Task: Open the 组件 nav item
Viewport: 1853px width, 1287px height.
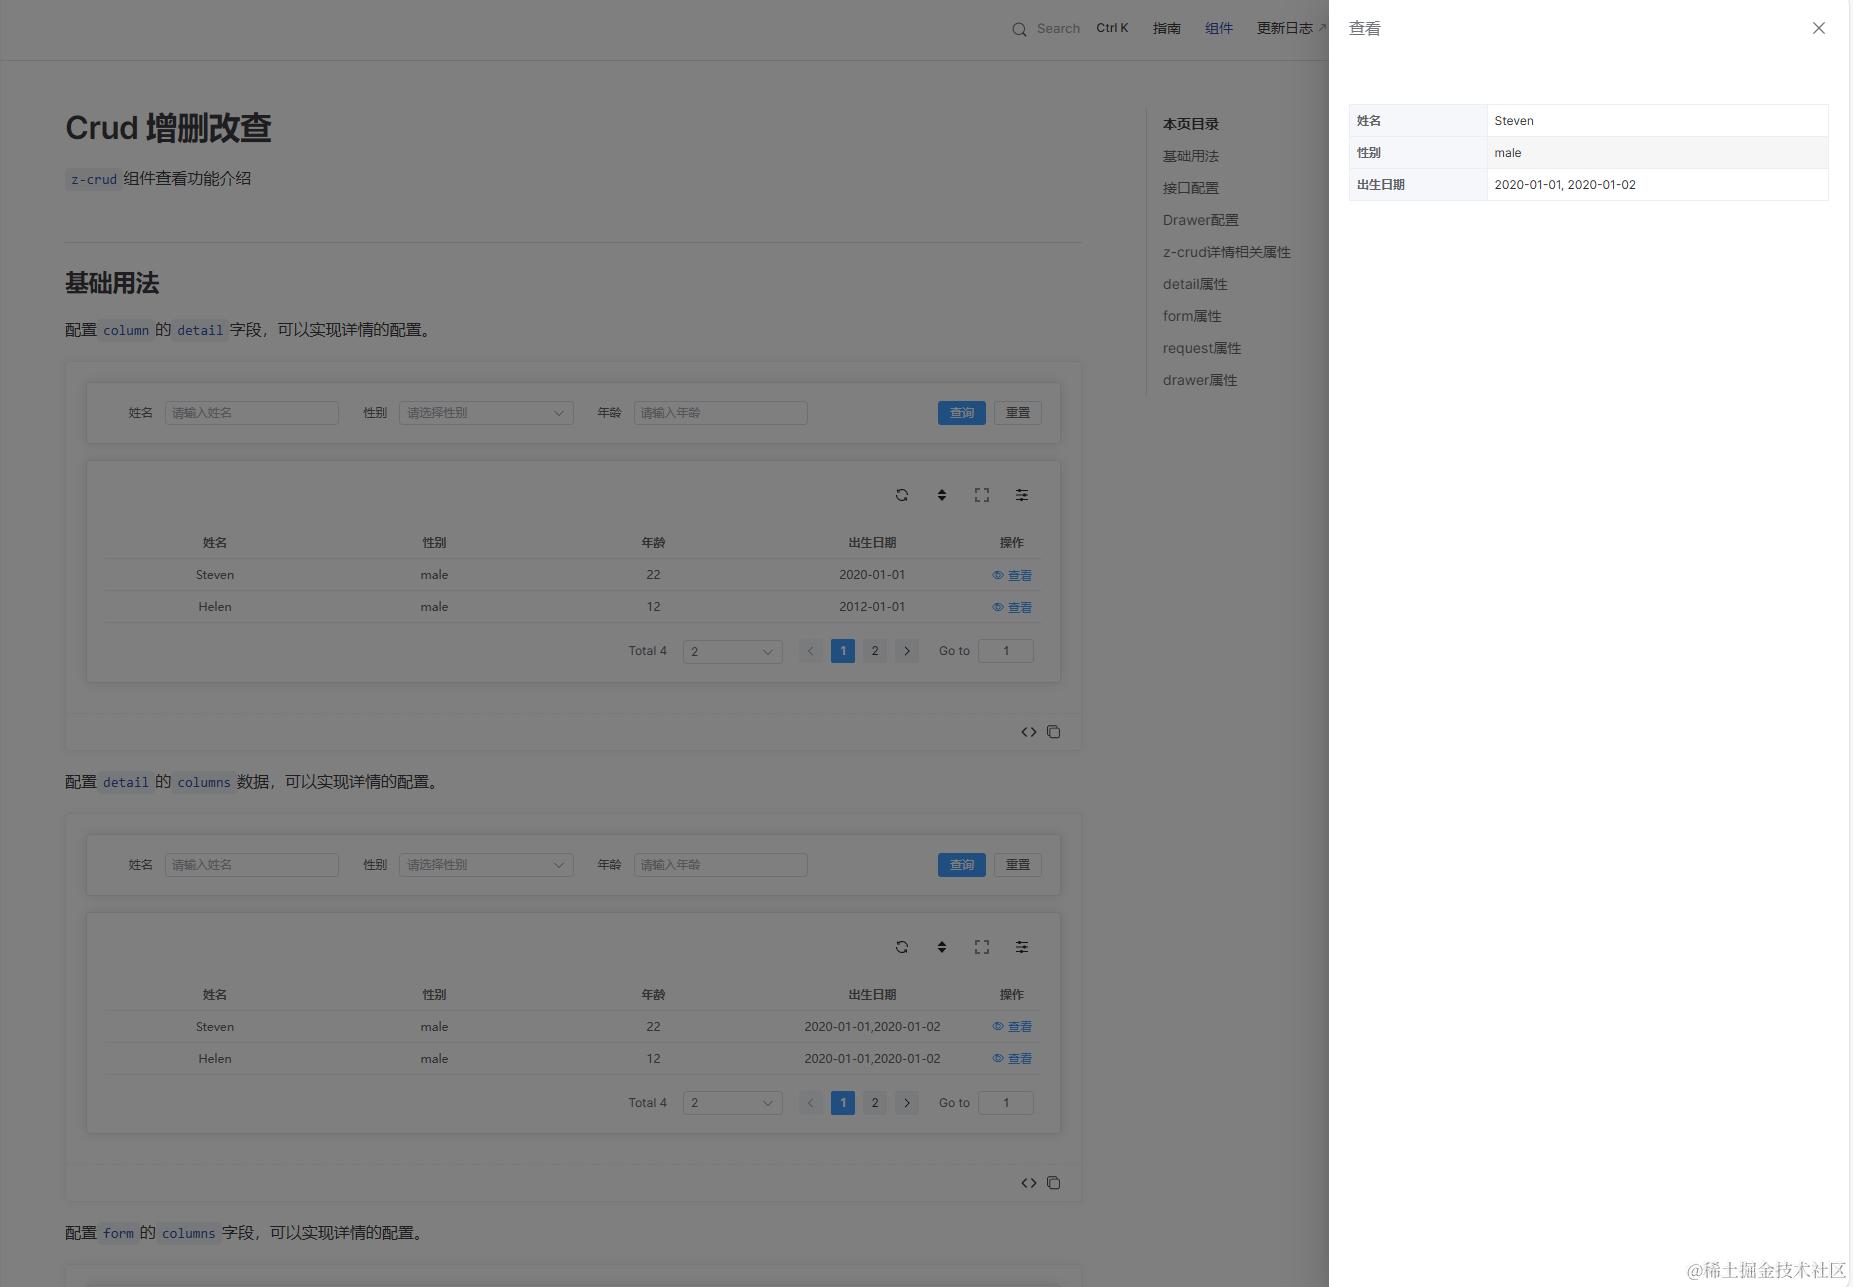Action: click(x=1219, y=29)
